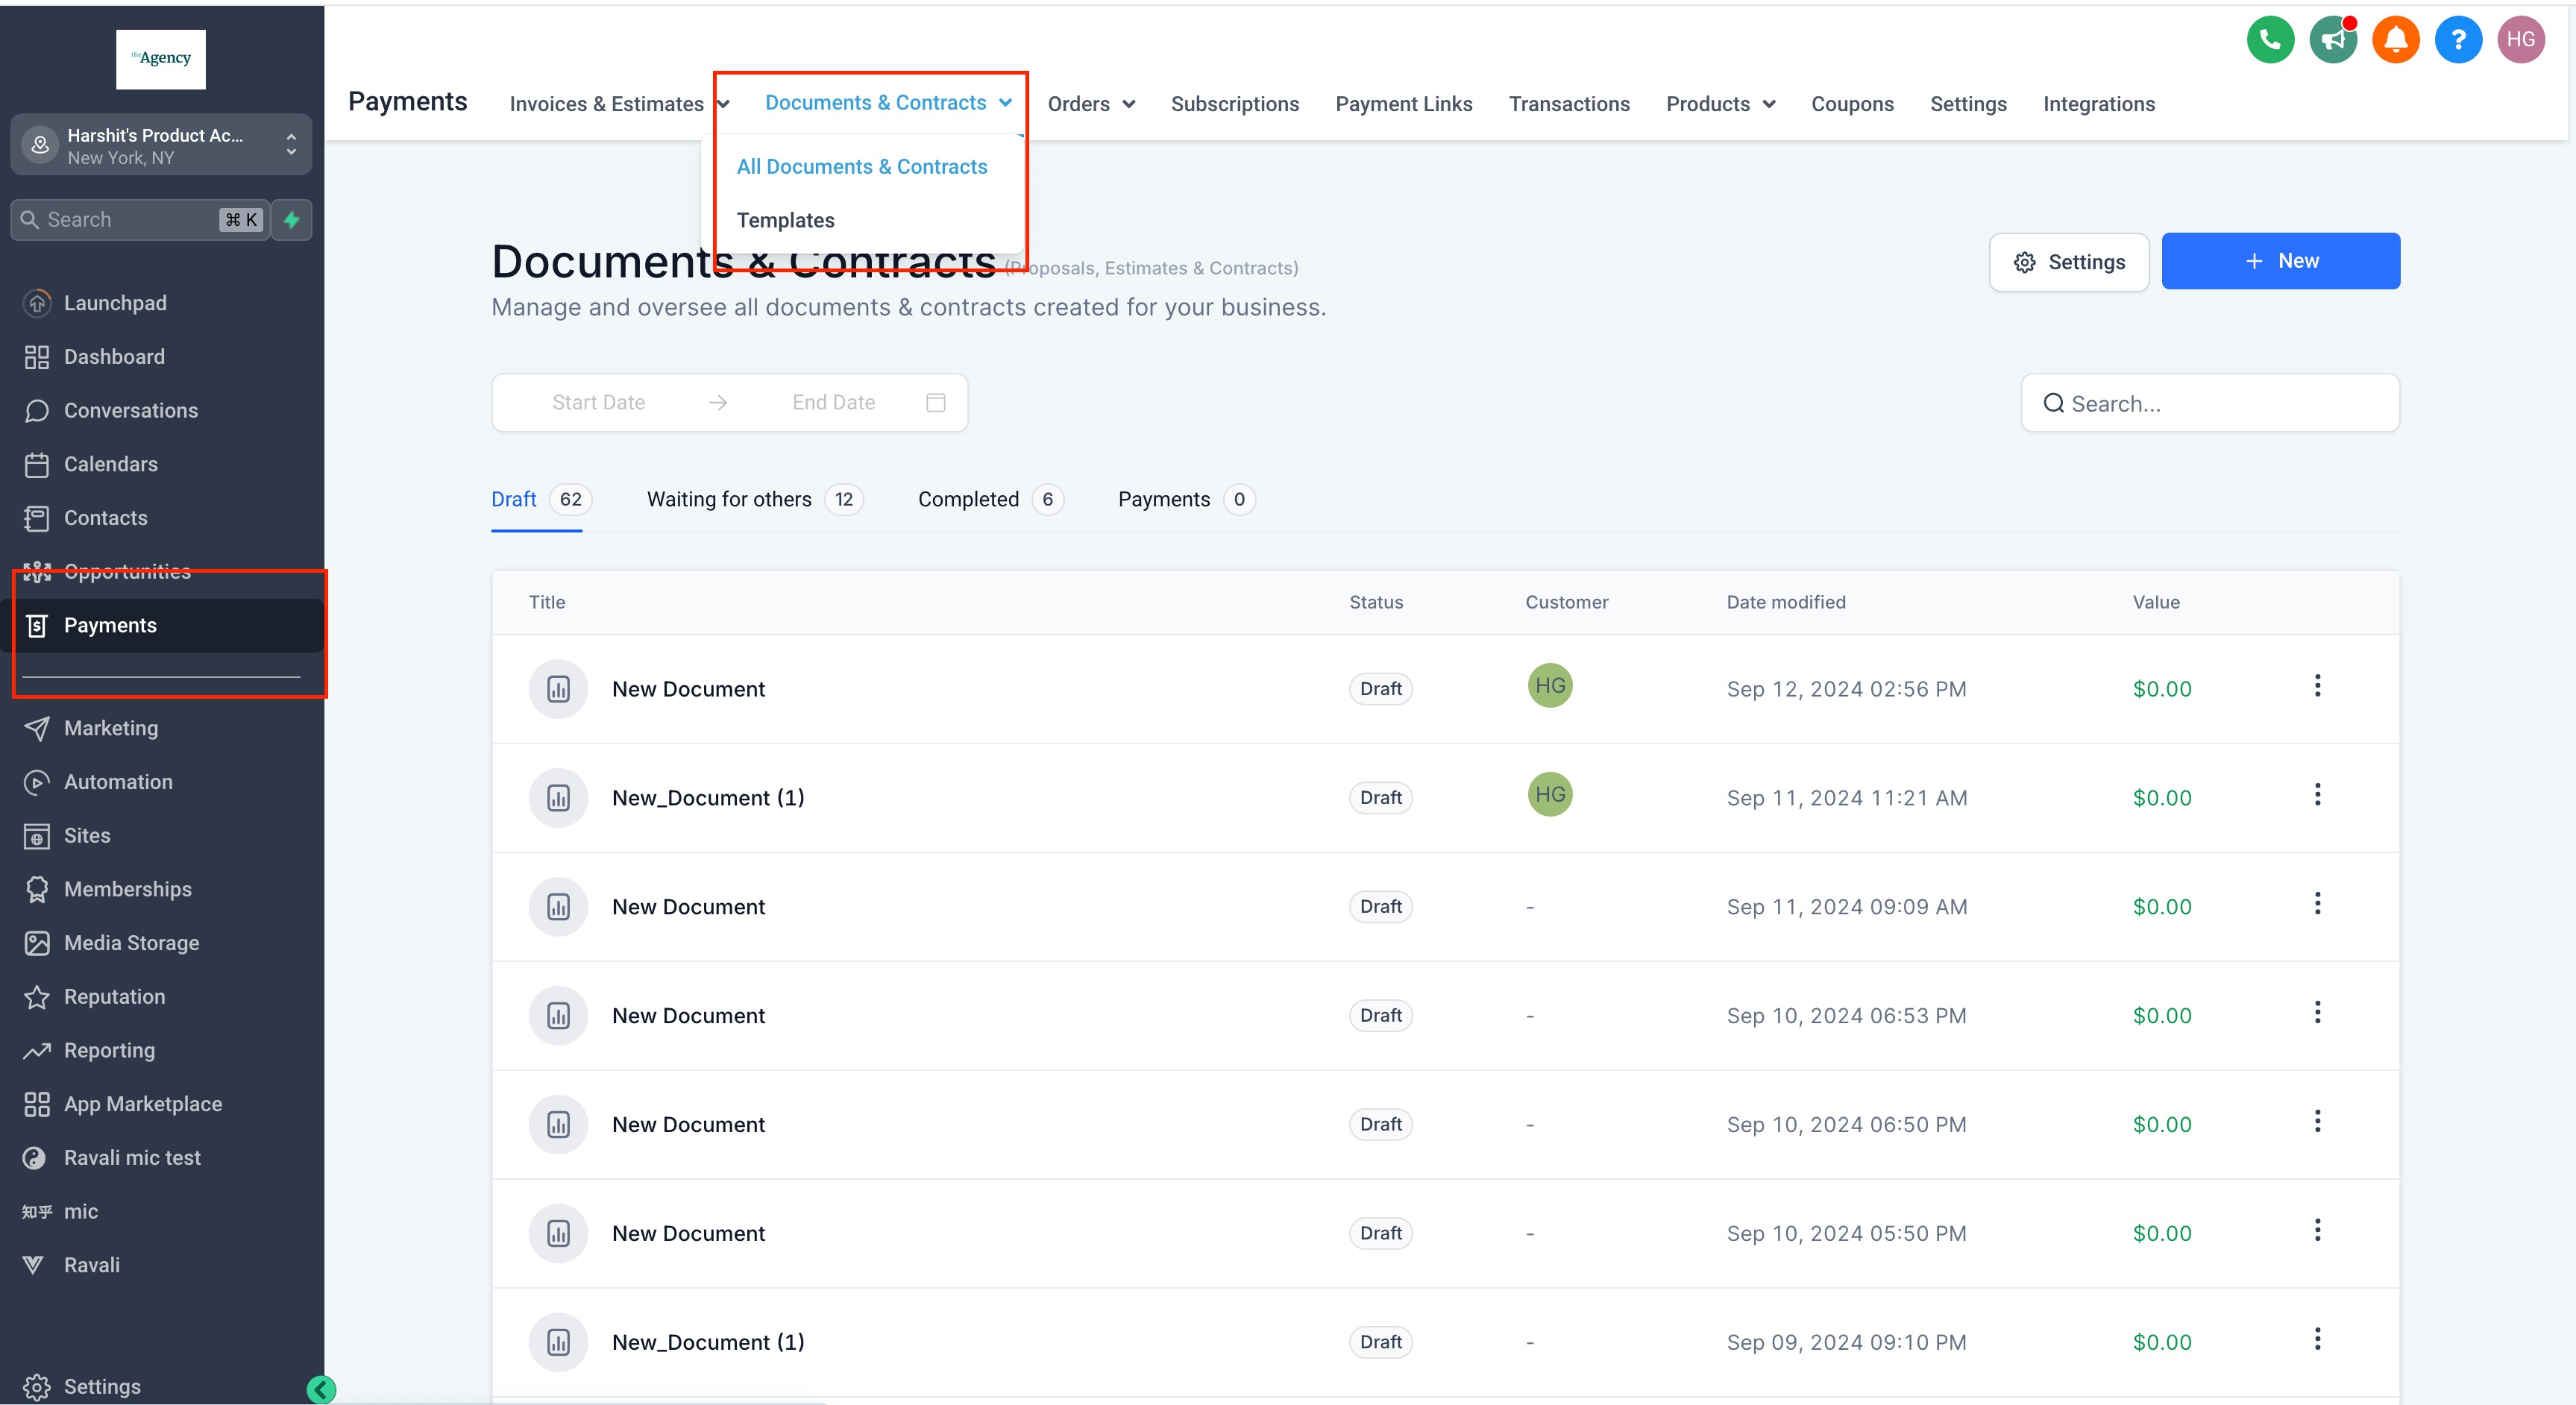Open the HG user avatar menu

[x=2520, y=40]
